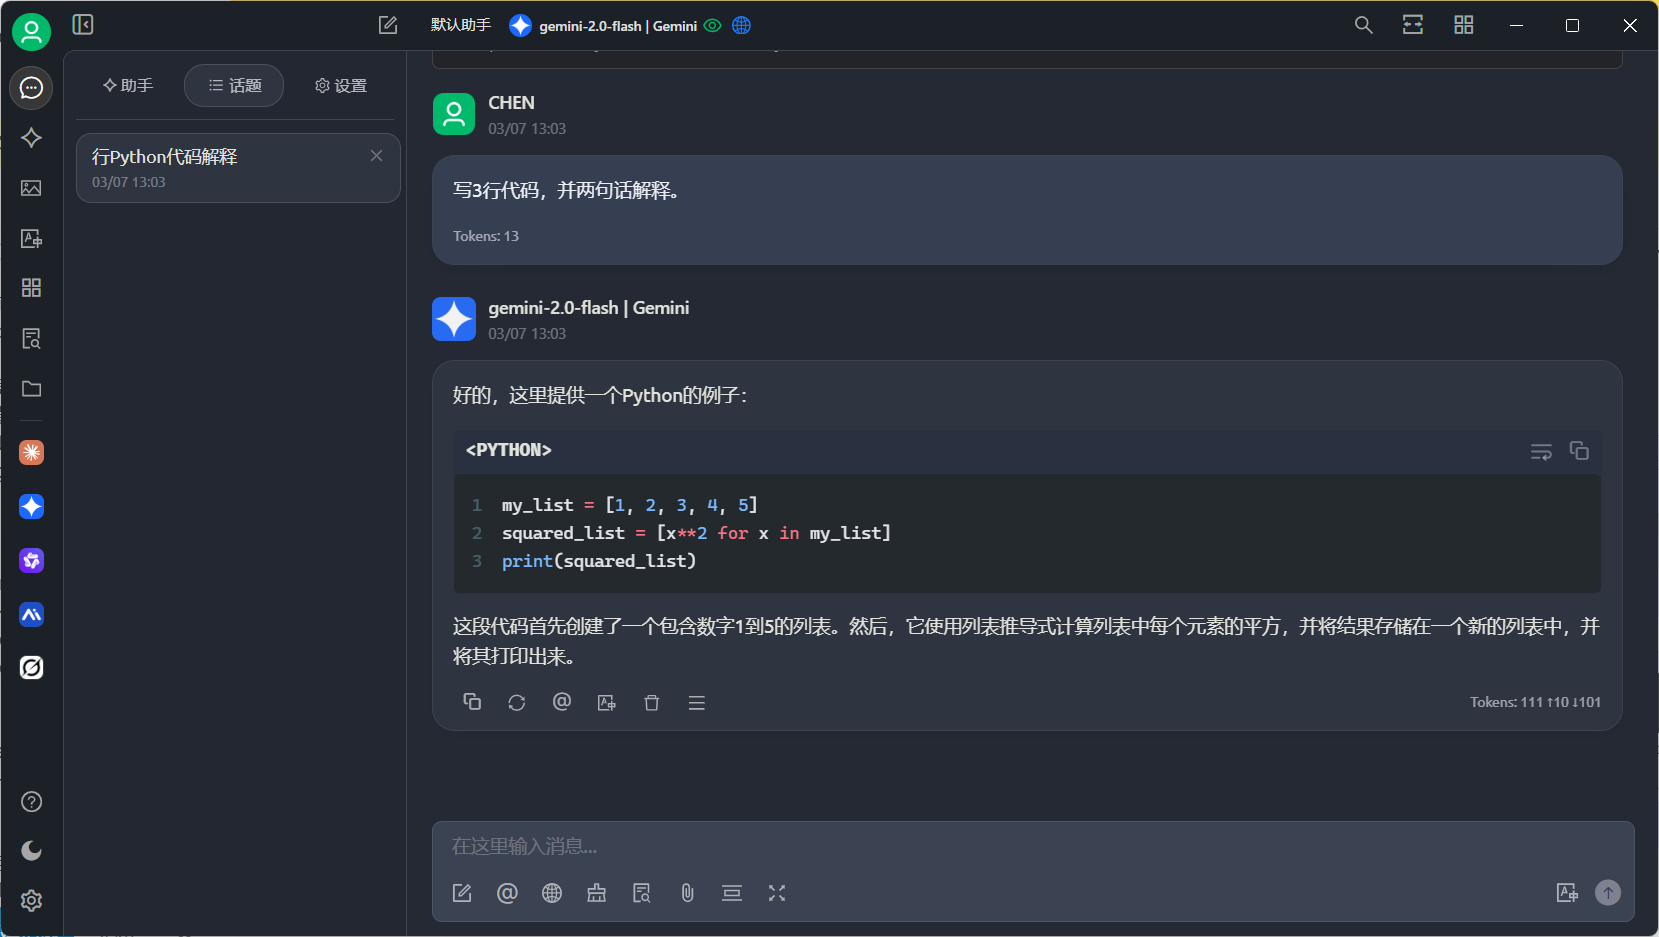Open the image painting sidebar icon
Viewport: 1659px width, 937px height.
(x=31, y=188)
